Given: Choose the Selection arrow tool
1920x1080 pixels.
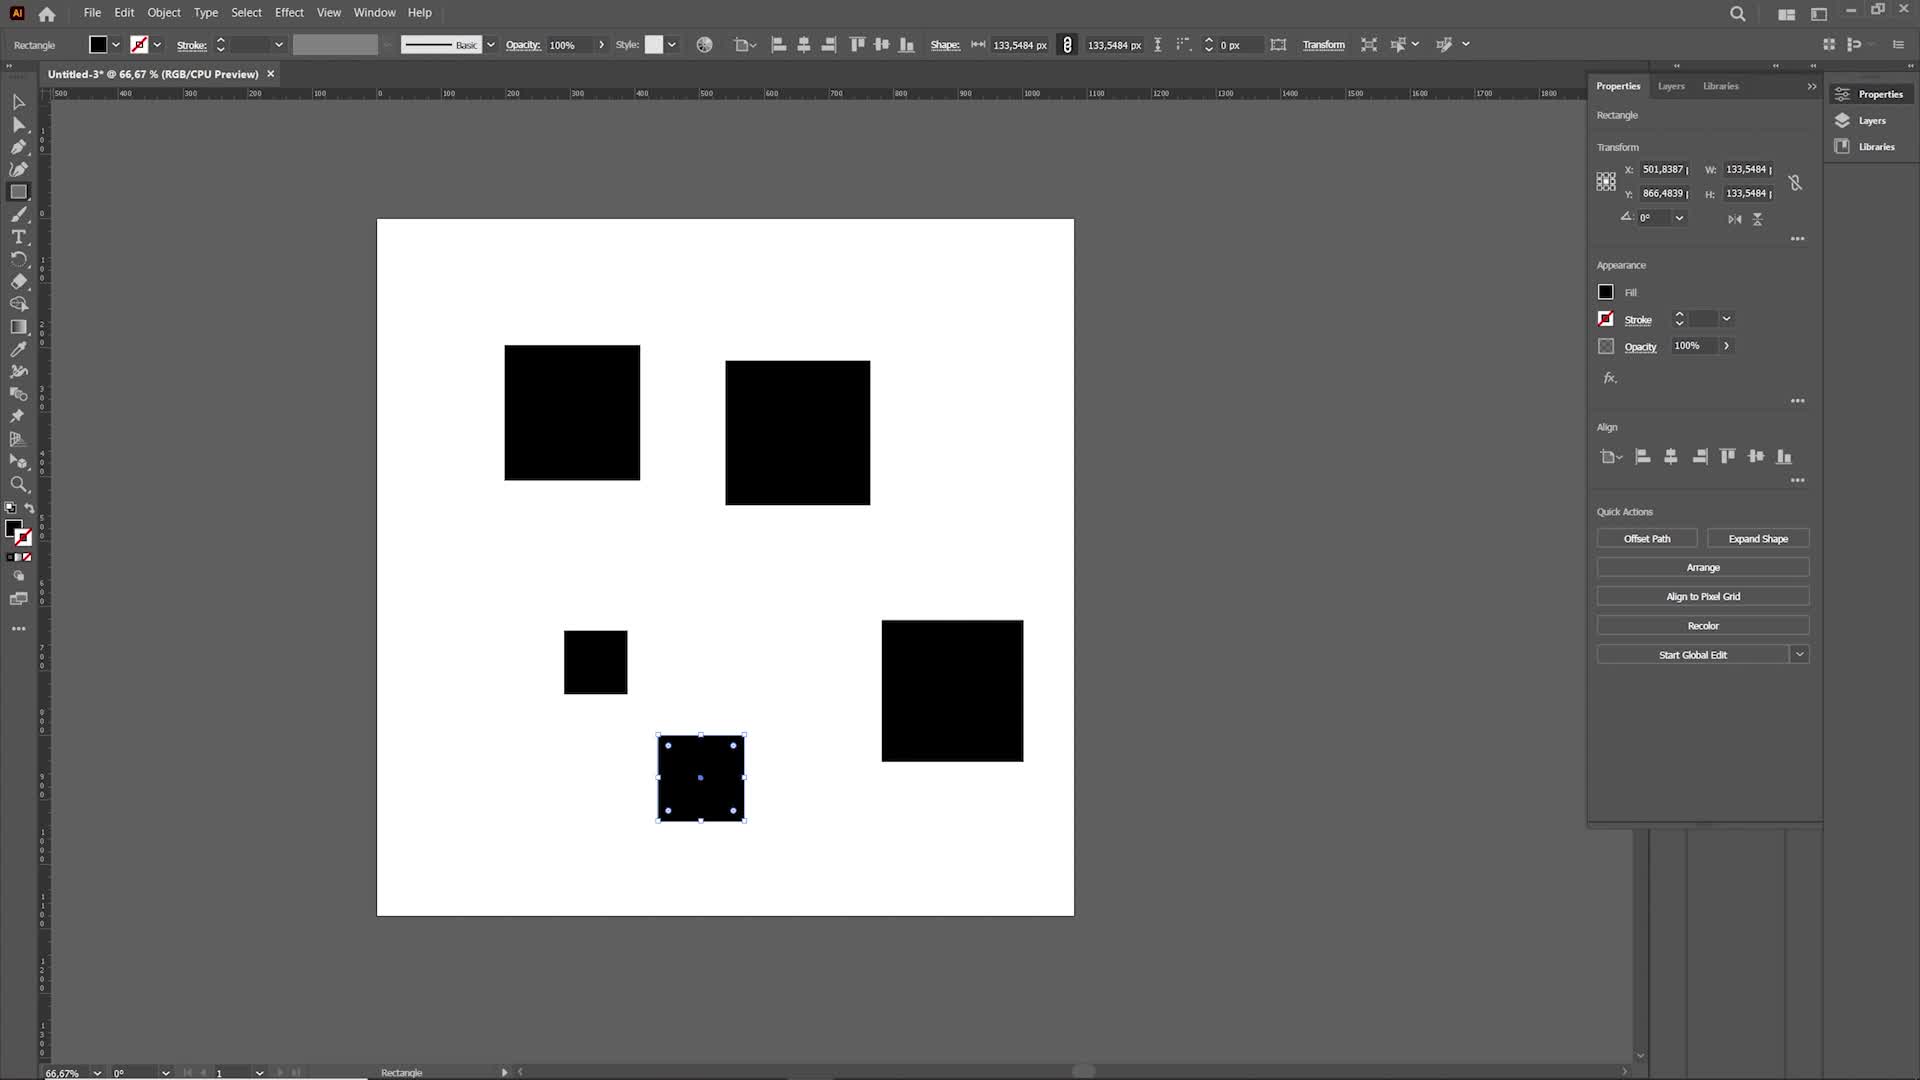Looking at the screenshot, I should click(x=18, y=102).
